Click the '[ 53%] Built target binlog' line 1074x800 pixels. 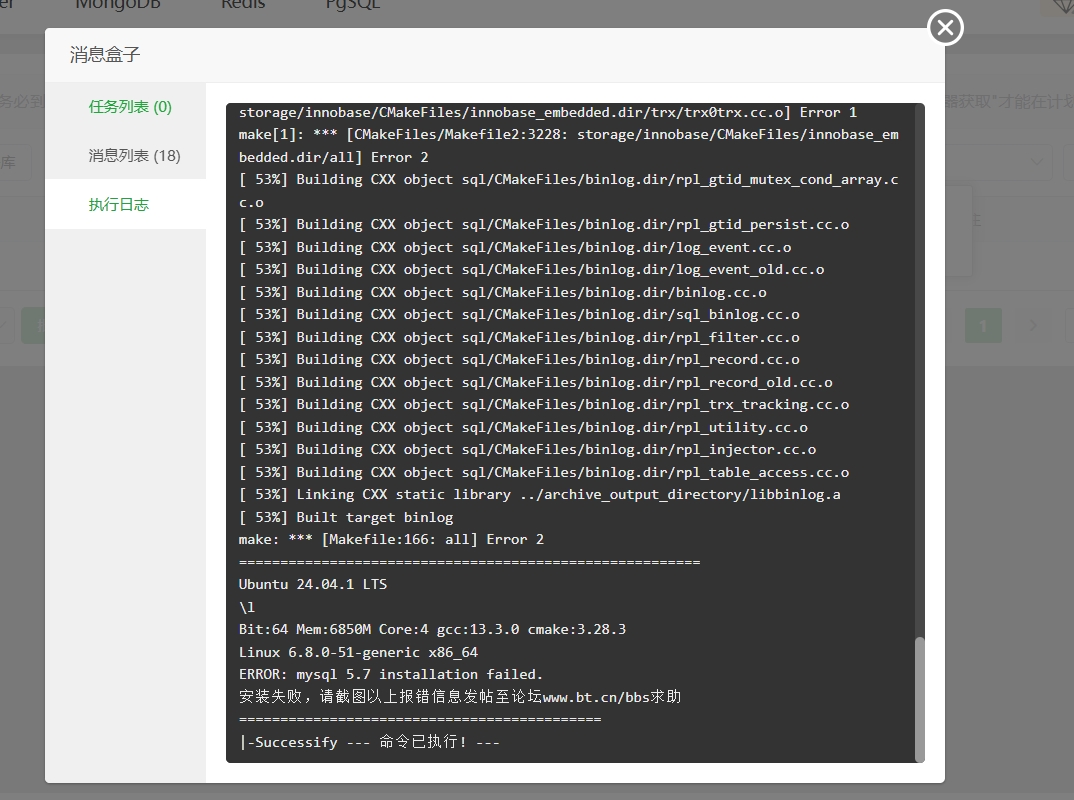pos(346,517)
